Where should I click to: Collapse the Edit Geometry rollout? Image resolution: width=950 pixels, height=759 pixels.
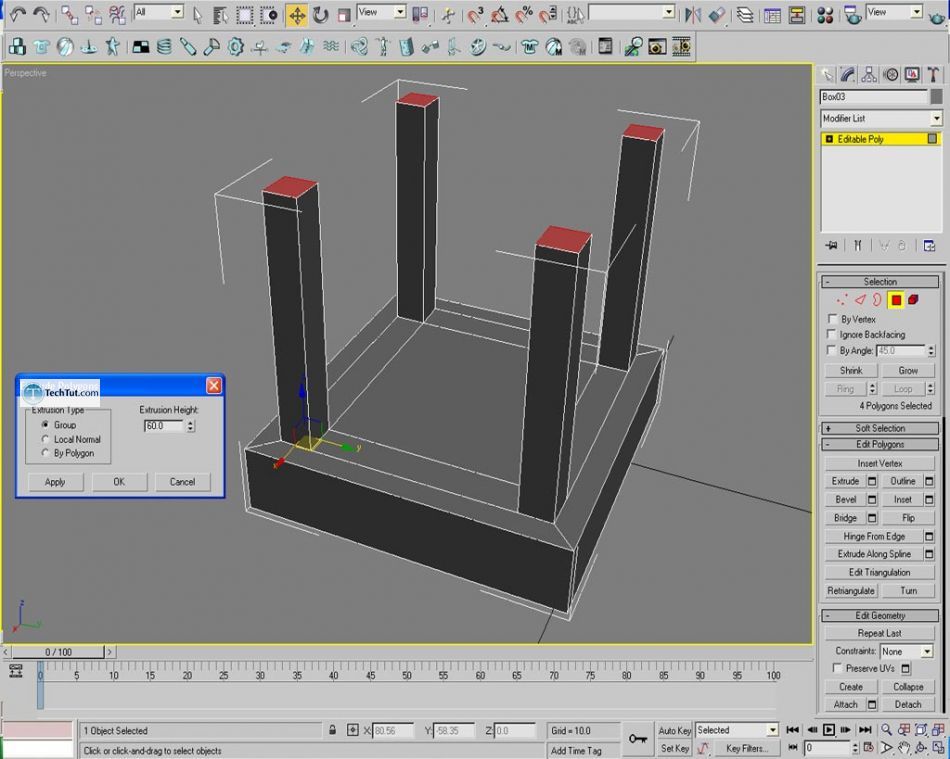[x=879, y=615]
